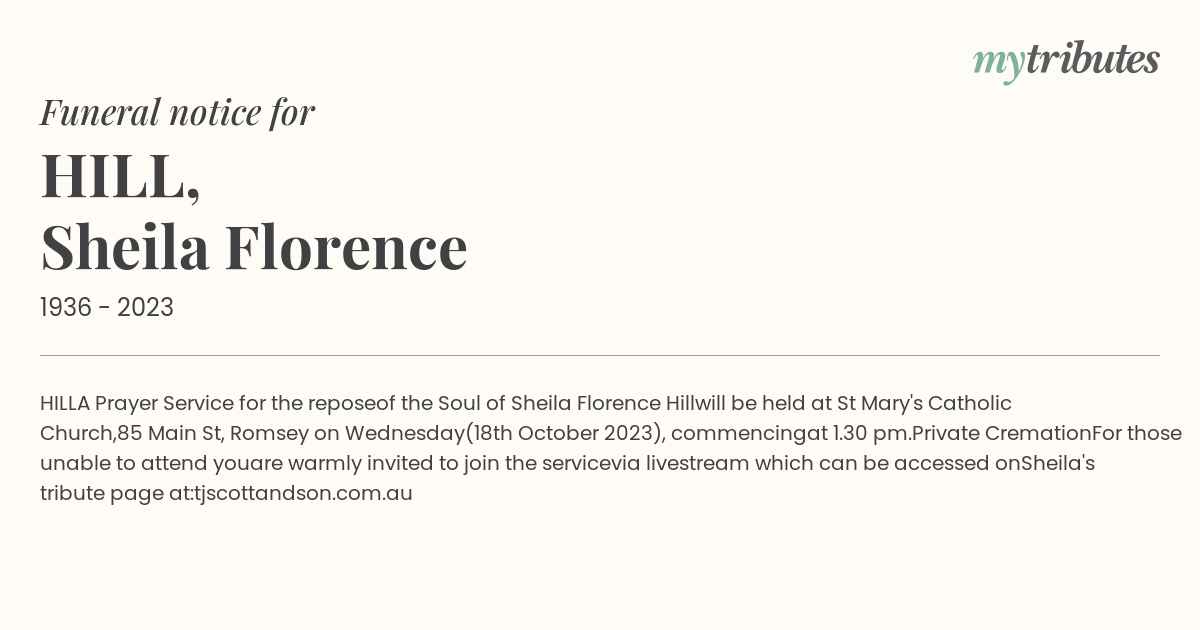Click "St Mary's Catholic" in the notice text
The image size is (1200, 630).
point(924,403)
